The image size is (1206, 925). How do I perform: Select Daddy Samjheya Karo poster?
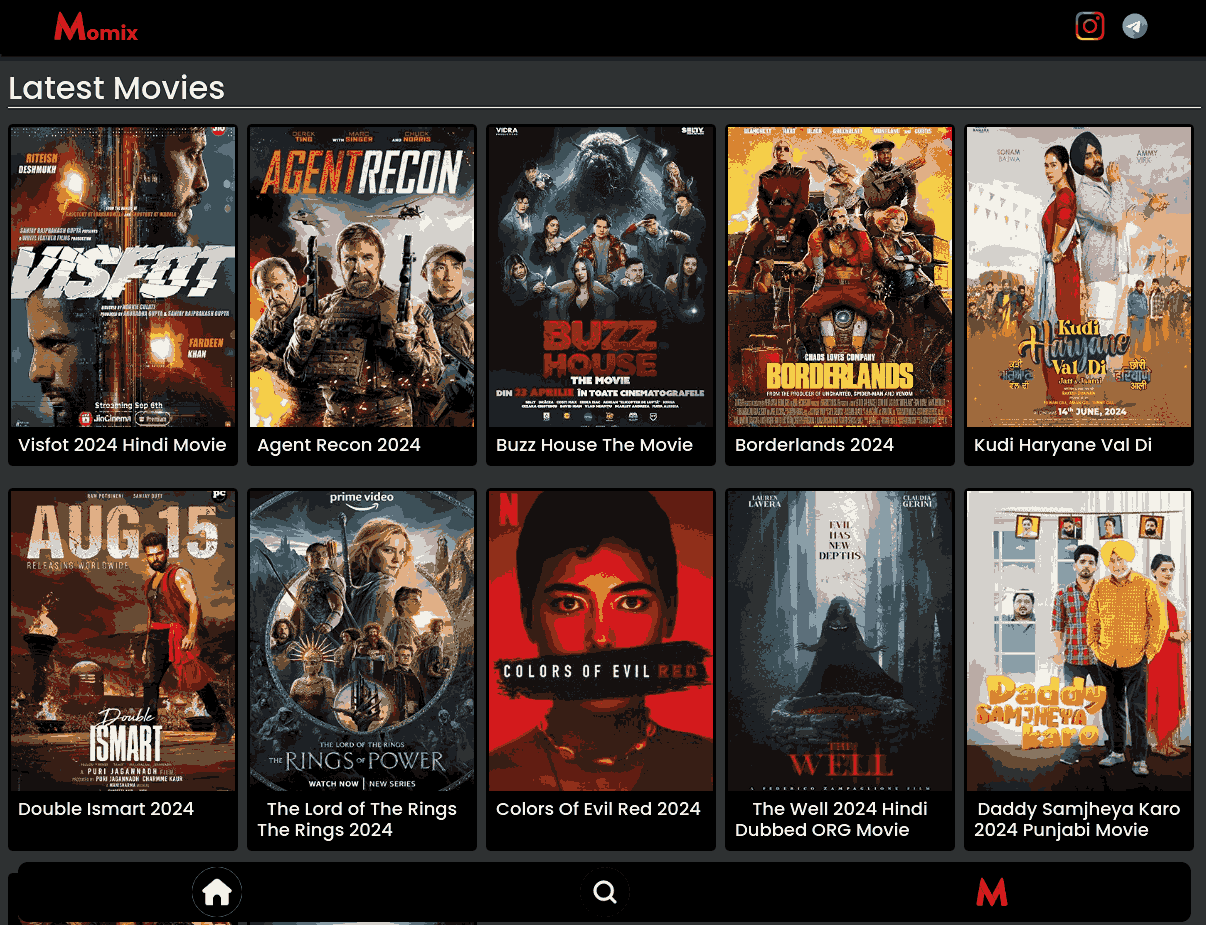(1079, 640)
